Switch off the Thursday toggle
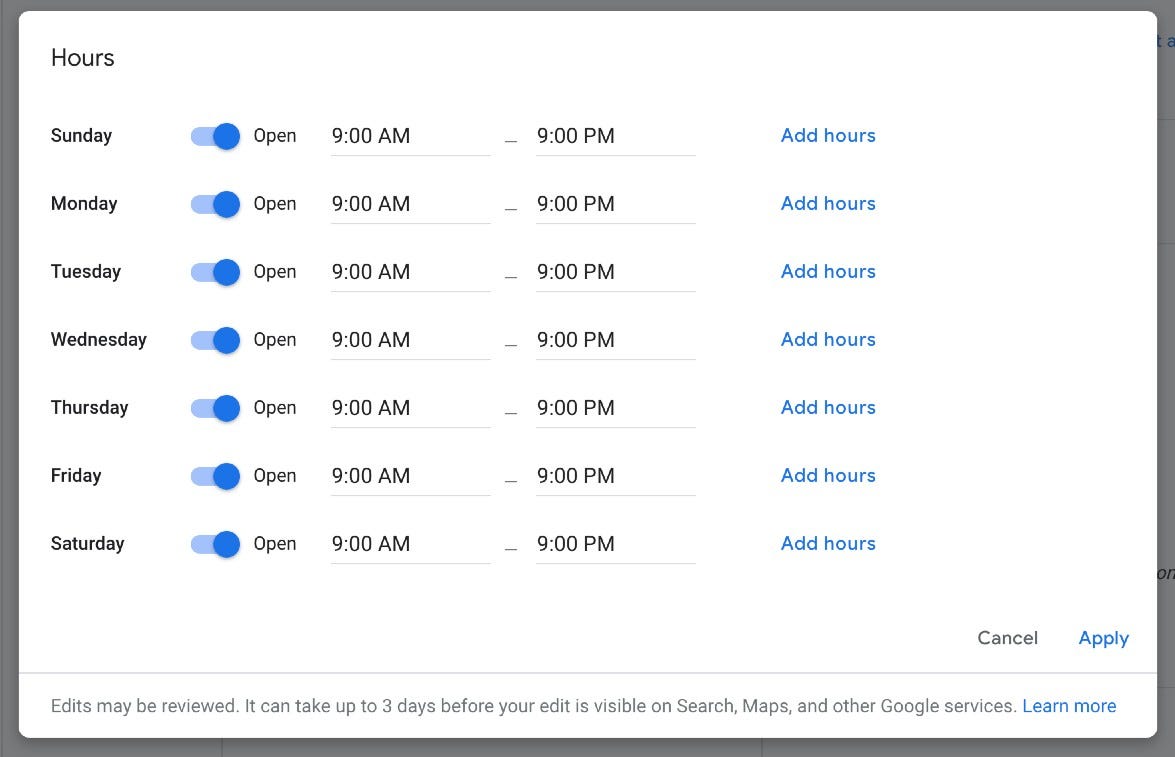This screenshot has width=1175, height=757. coord(216,408)
